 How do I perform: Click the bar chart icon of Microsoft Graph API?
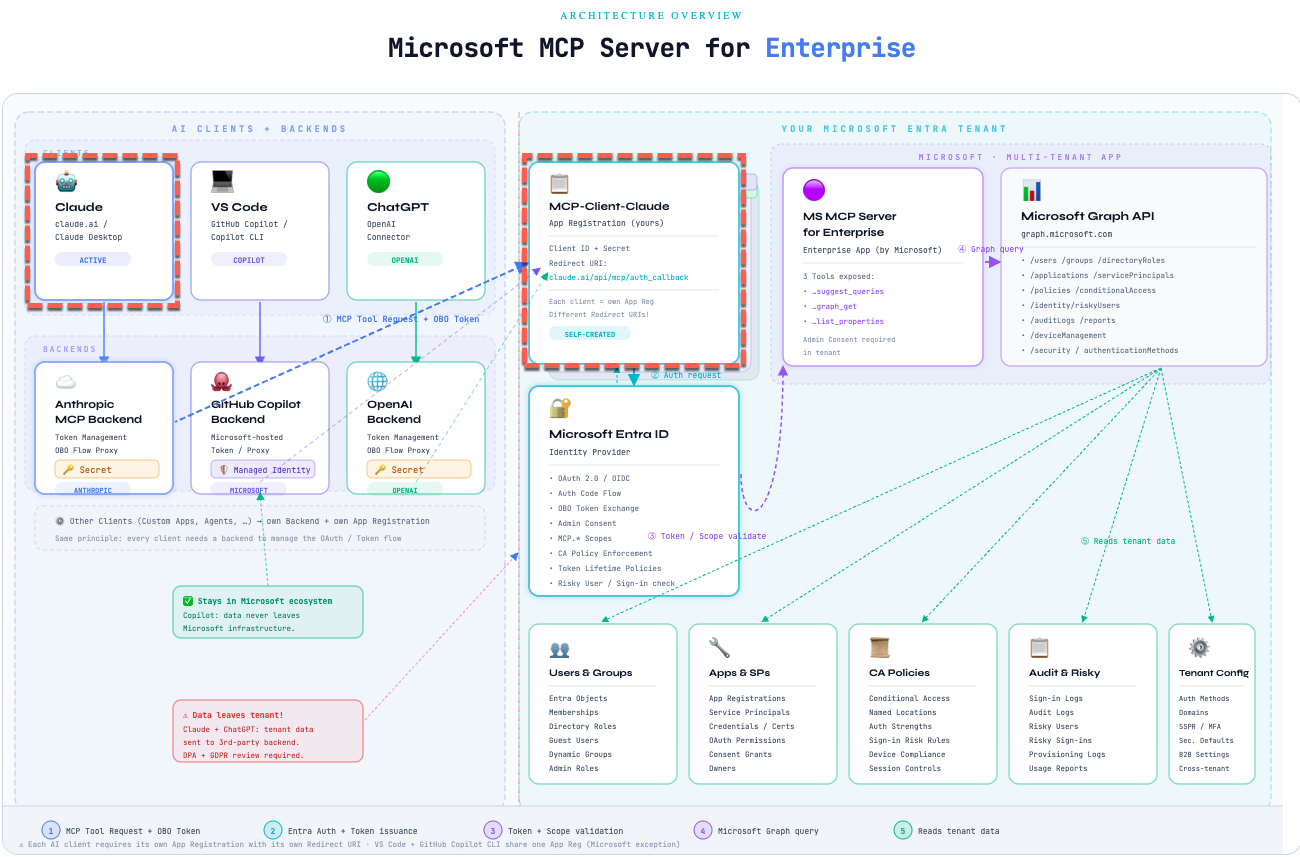click(x=1032, y=190)
